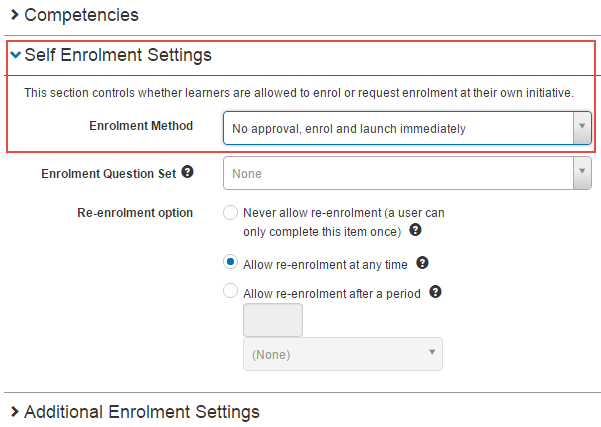Click the down chevron beside Self Enrolment Settings
This screenshot has width=601, height=427.
tap(15, 56)
